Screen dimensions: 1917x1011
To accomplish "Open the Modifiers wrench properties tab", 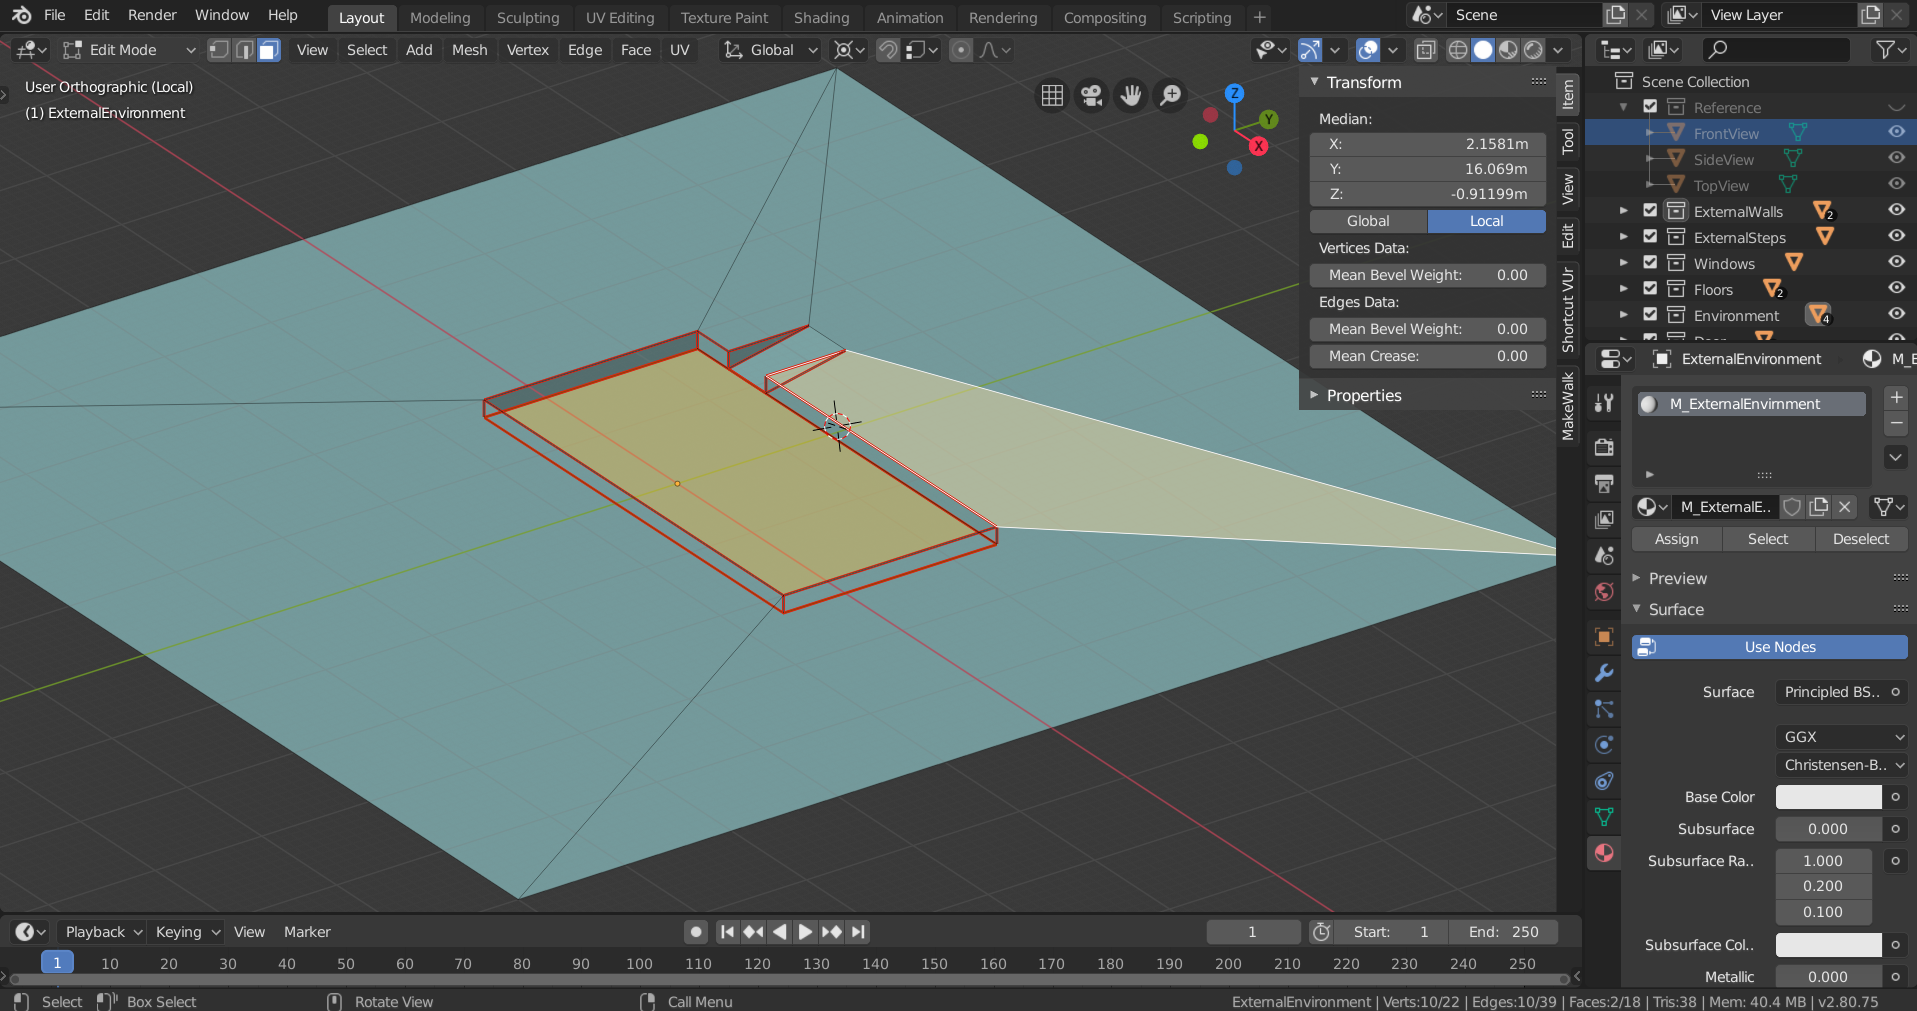I will pyautogui.click(x=1604, y=673).
